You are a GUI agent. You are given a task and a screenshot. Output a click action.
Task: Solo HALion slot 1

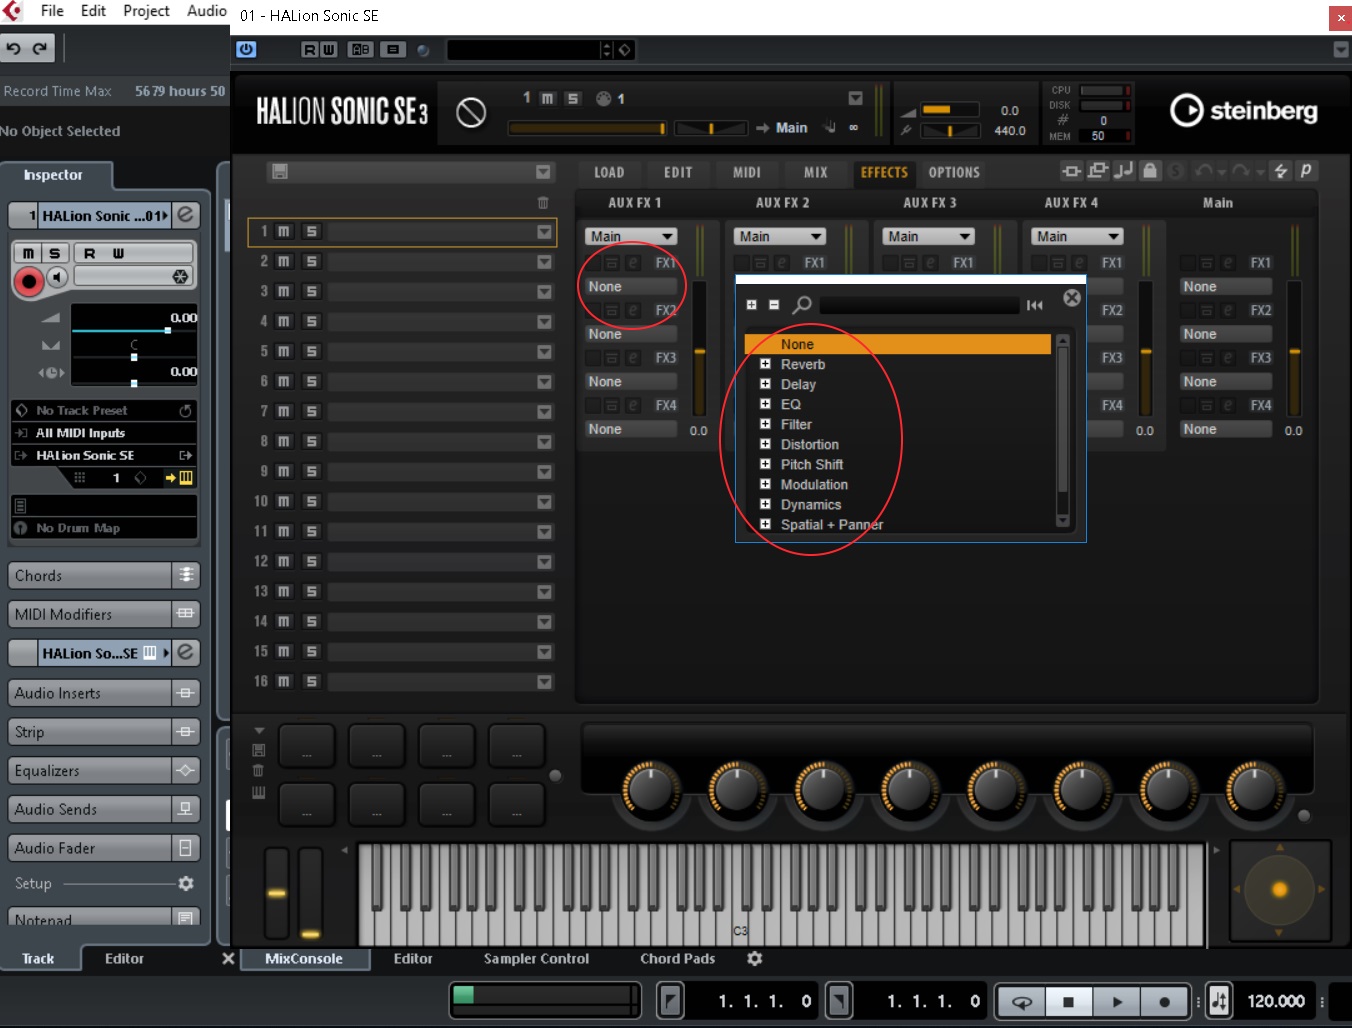[x=312, y=231]
